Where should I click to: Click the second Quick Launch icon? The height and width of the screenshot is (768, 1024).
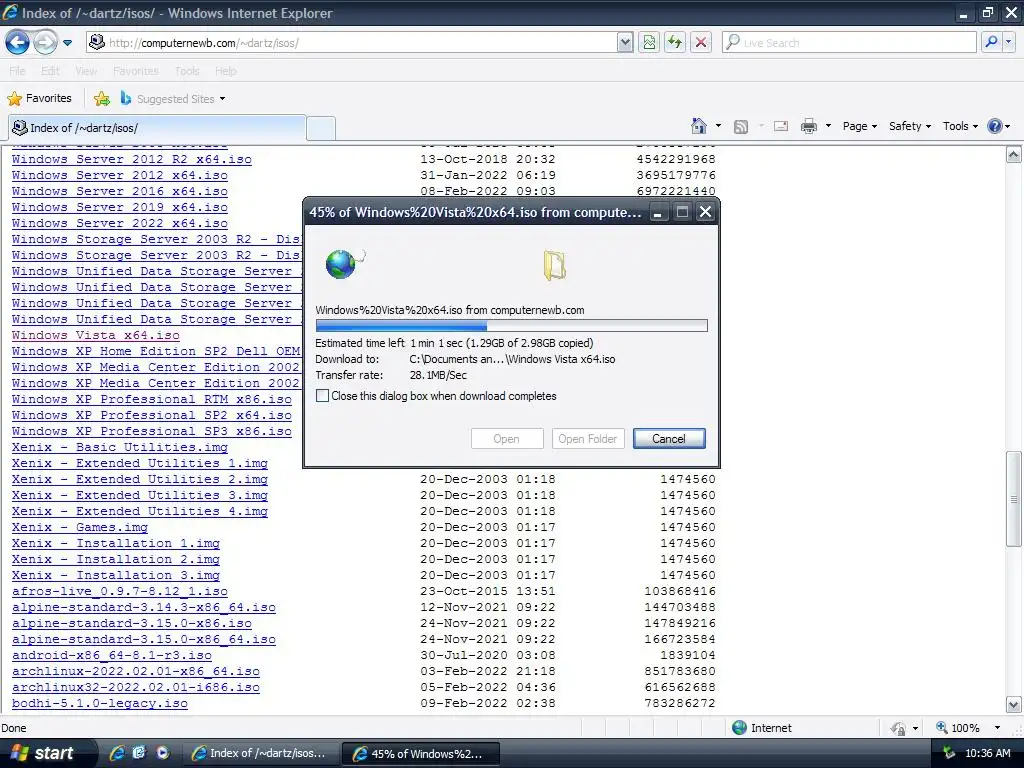pos(139,753)
